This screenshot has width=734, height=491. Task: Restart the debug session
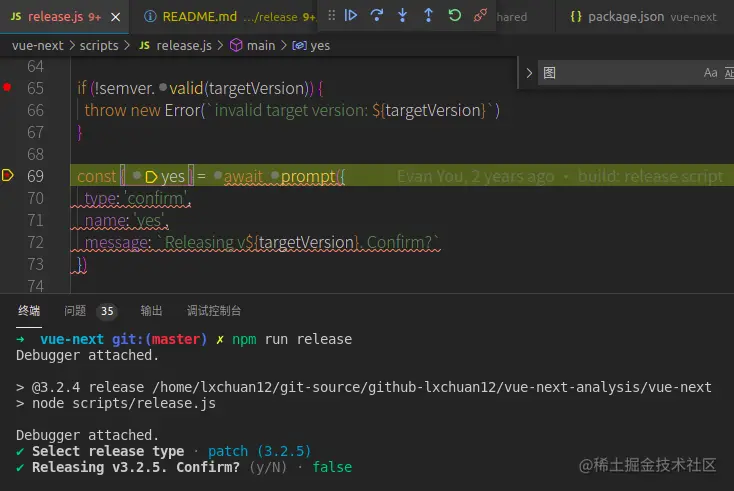pos(455,15)
